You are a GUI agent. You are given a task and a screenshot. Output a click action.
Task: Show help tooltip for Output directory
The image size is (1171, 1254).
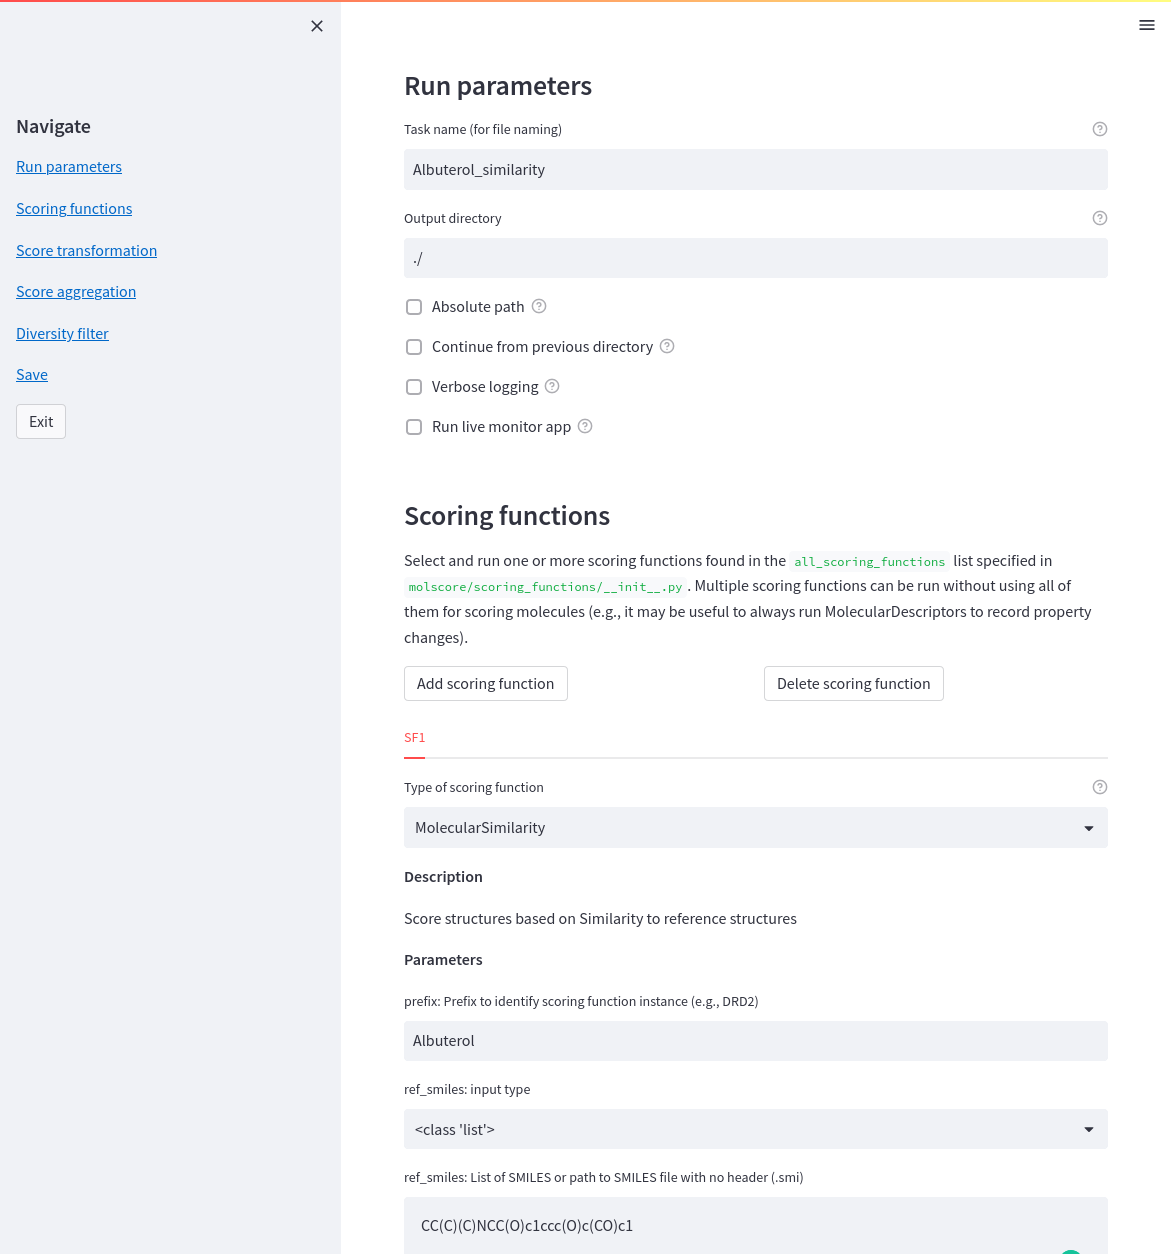click(x=1100, y=218)
